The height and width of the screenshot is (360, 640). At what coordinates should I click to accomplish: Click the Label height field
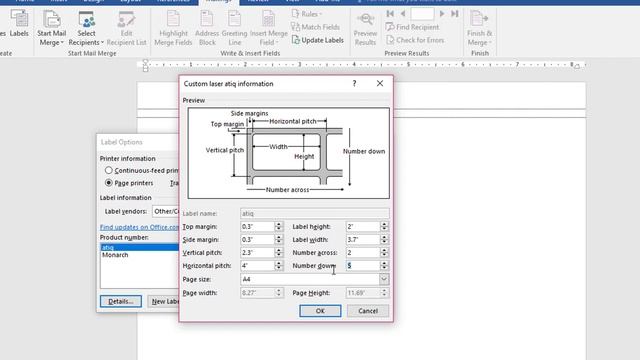(363, 227)
